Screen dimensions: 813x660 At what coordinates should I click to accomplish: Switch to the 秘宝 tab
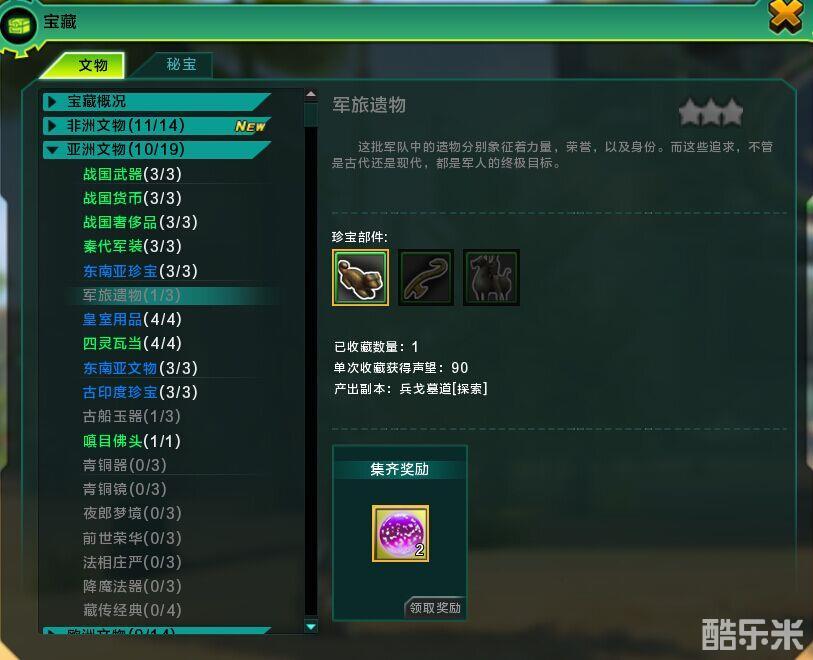click(x=181, y=64)
